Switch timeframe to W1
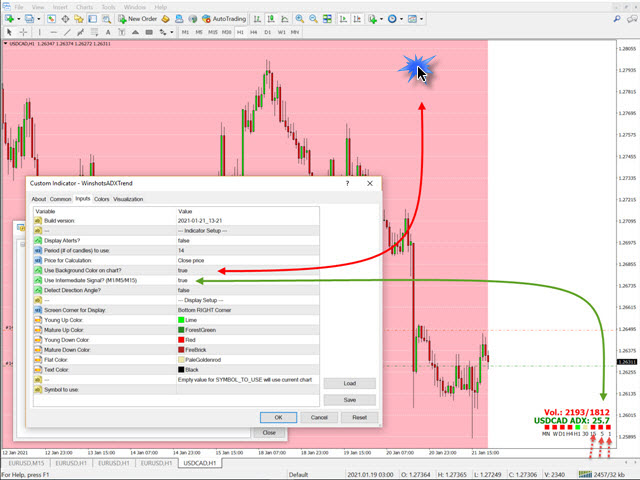This screenshot has width=640, height=480. point(281,32)
